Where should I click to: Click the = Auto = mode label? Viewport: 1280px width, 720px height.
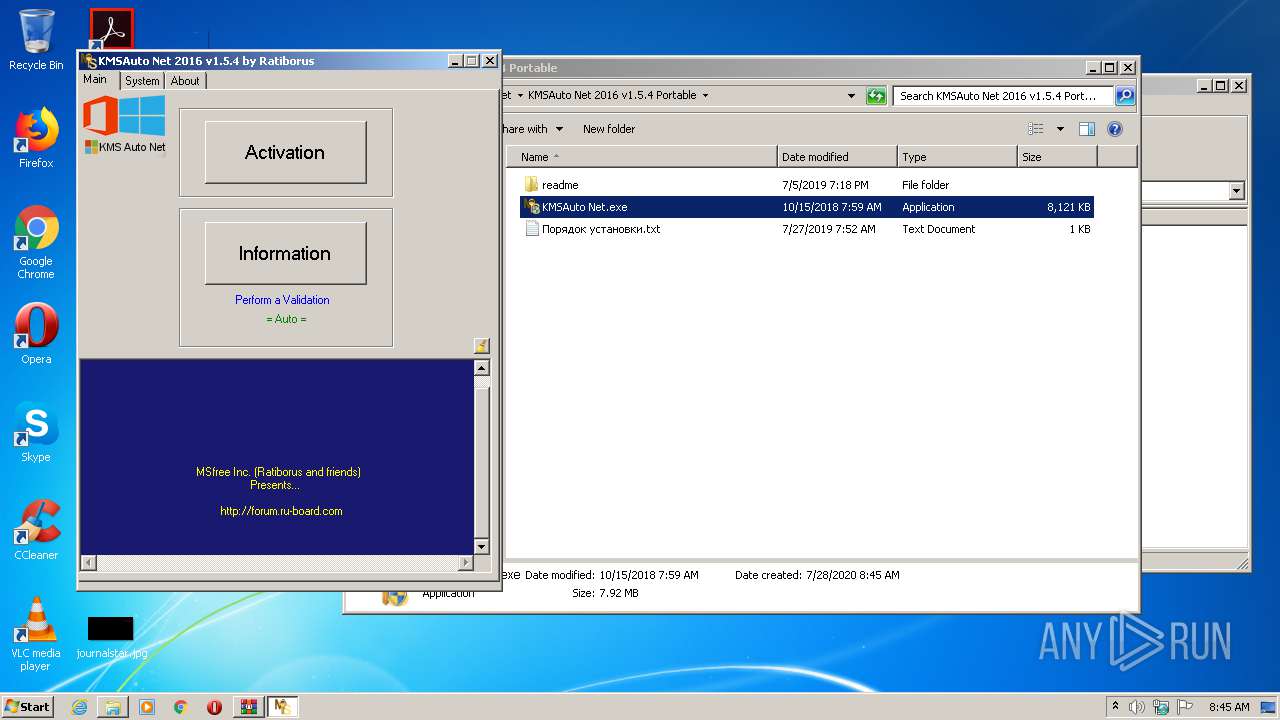coord(286,319)
